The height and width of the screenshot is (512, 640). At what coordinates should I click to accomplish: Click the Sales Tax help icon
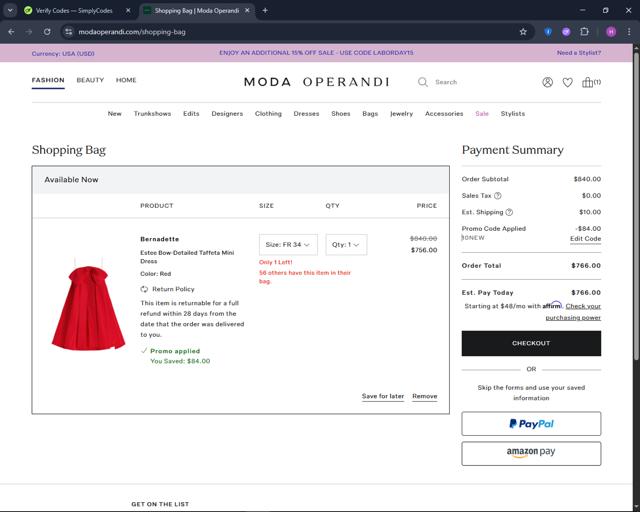498,196
